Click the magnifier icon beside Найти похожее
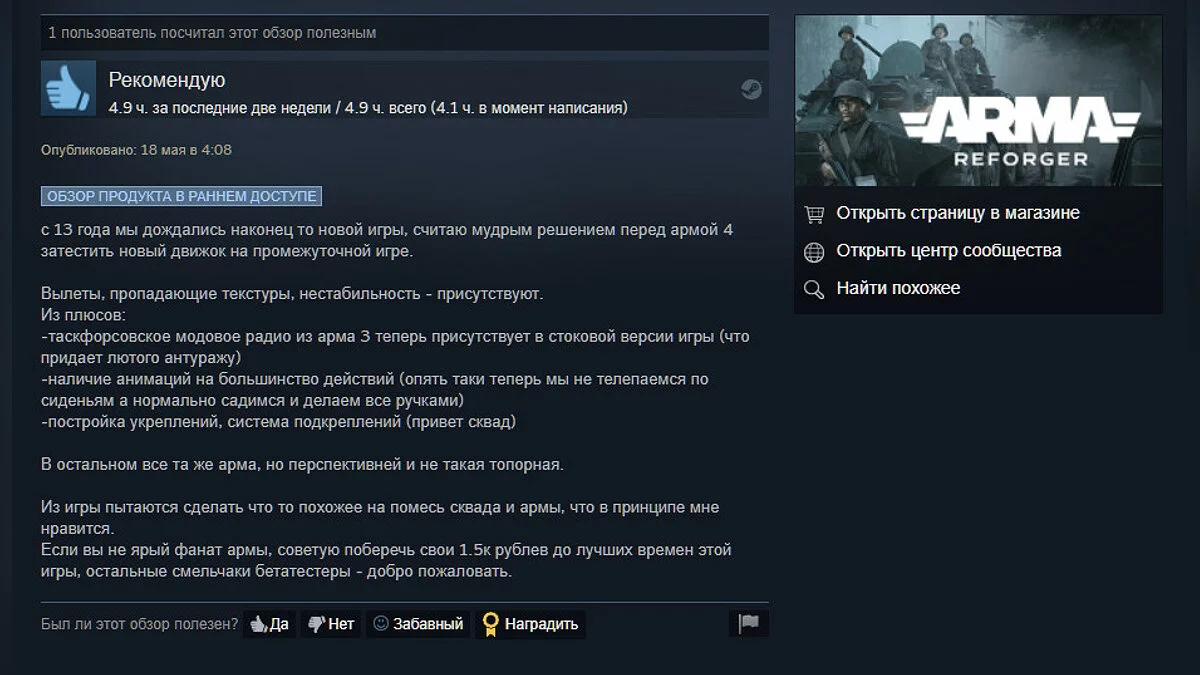 click(x=814, y=289)
